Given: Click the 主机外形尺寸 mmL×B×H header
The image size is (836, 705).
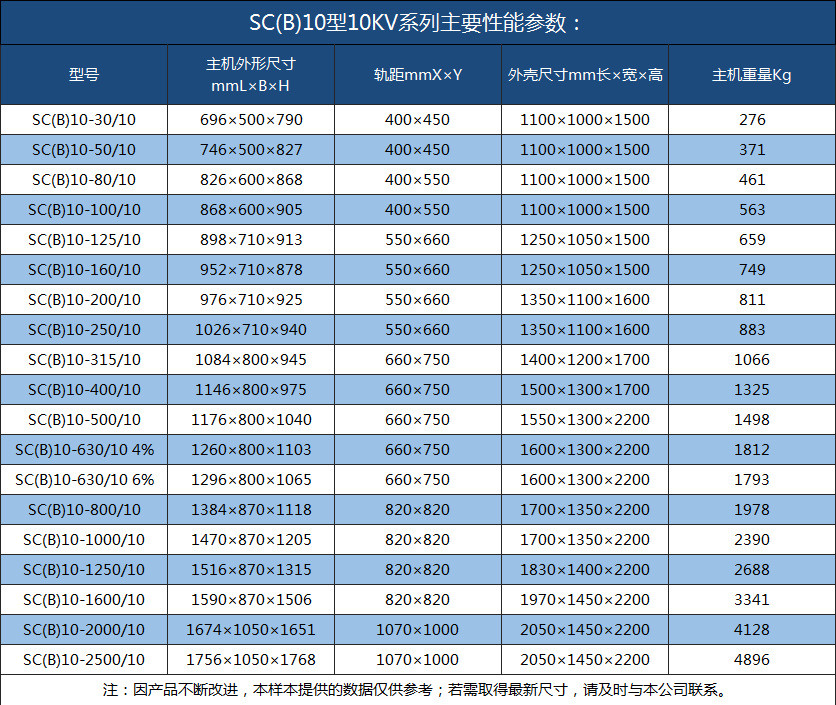Looking at the screenshot, I should tap(250, 75).
